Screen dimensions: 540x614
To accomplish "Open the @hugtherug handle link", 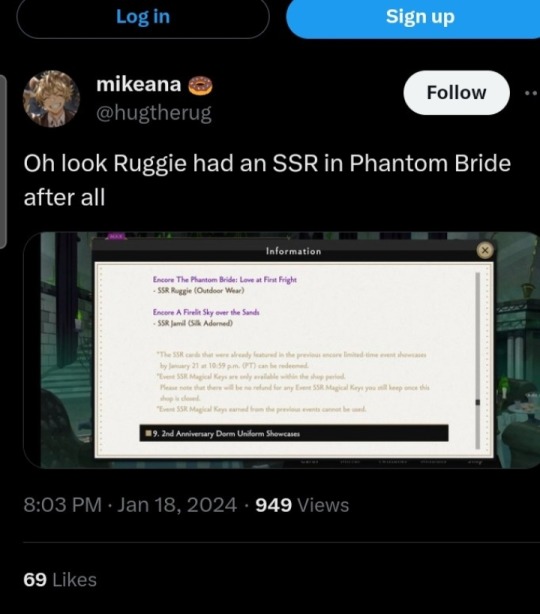I will (x=154, y=113).
